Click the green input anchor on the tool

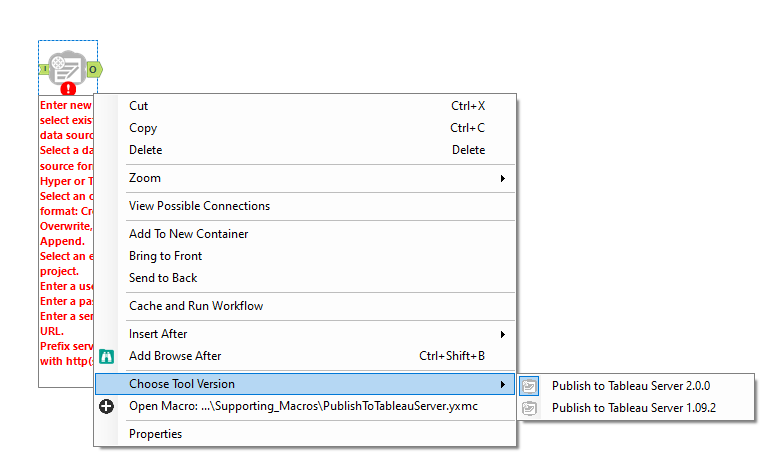pos(44,69)
